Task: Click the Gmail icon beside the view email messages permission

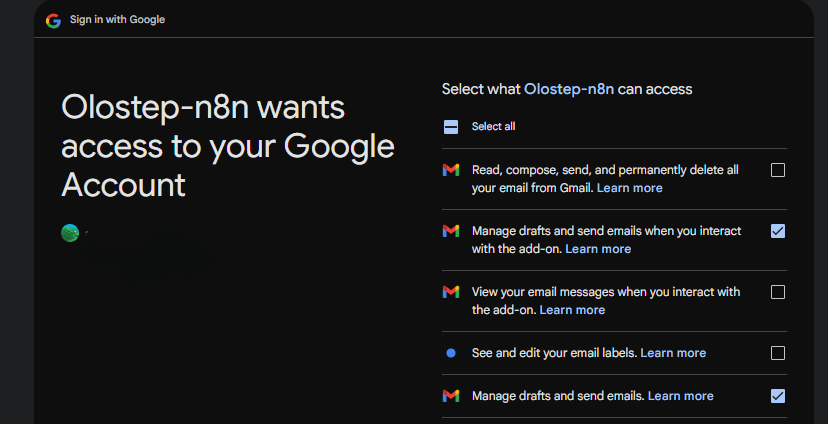Action: pos(450,292)
